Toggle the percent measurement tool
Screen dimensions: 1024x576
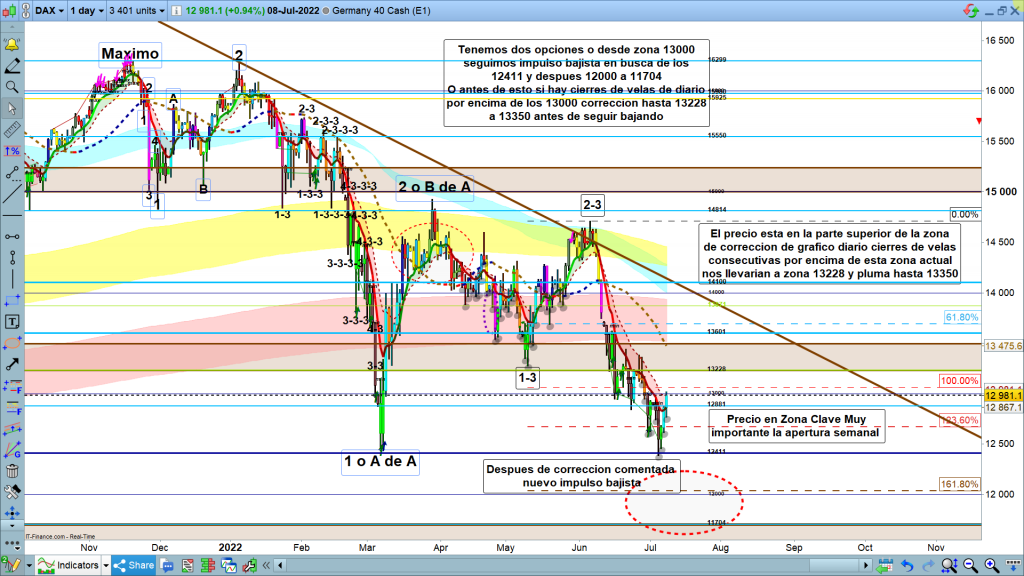12,150
